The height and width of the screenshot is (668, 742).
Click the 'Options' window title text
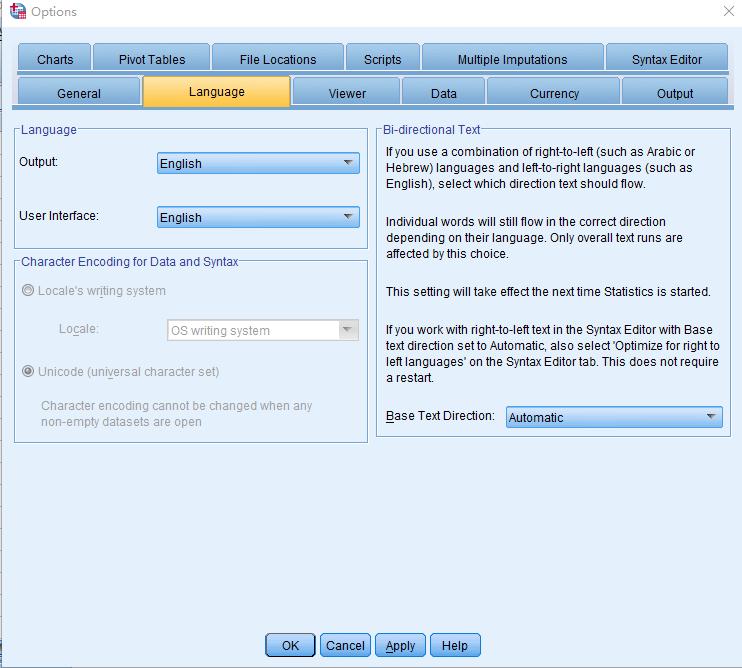click(54, 12)
